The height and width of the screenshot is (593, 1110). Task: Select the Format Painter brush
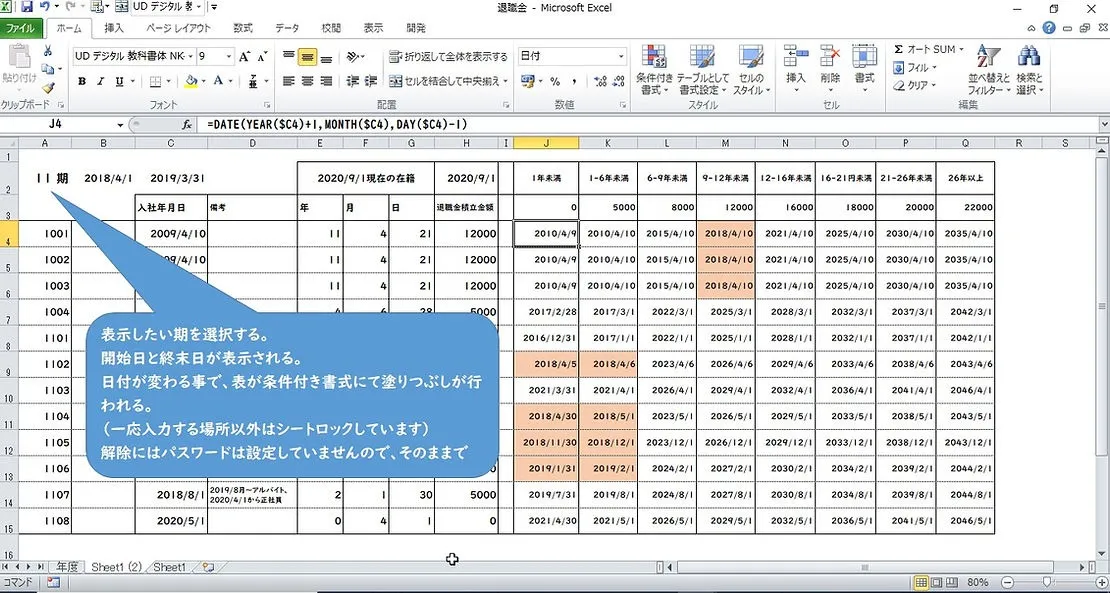tap(47, 87)
